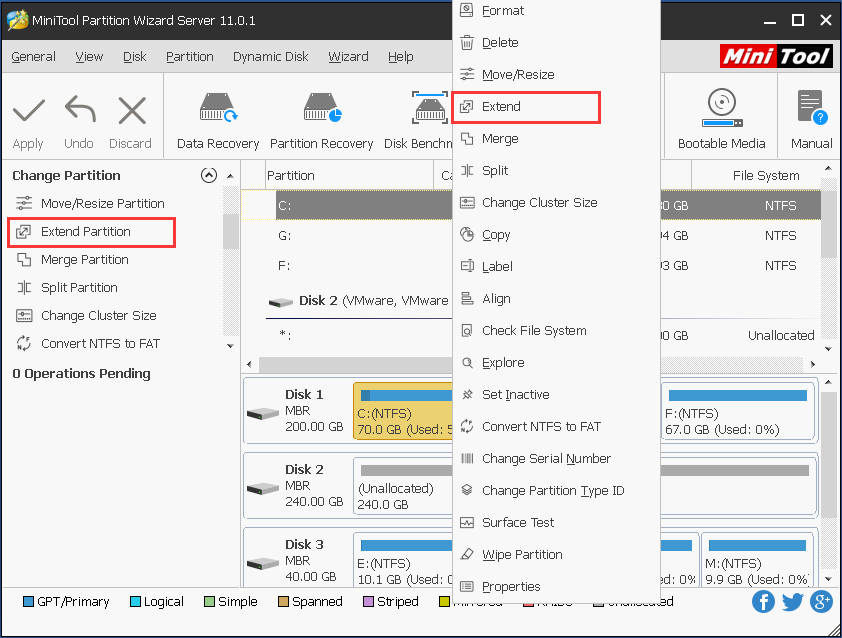
Task: Choose Delete in context menu
Action: tap(556, 42)
